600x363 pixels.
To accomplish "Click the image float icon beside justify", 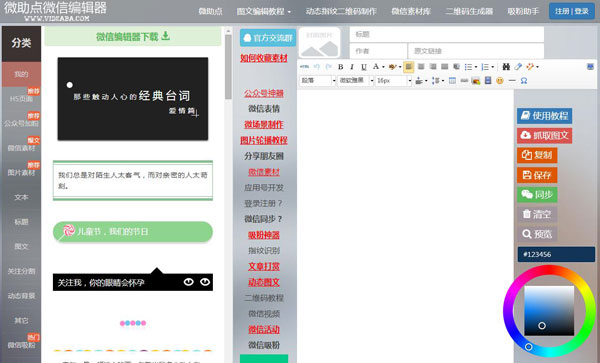I will click(x=457, y=67).
